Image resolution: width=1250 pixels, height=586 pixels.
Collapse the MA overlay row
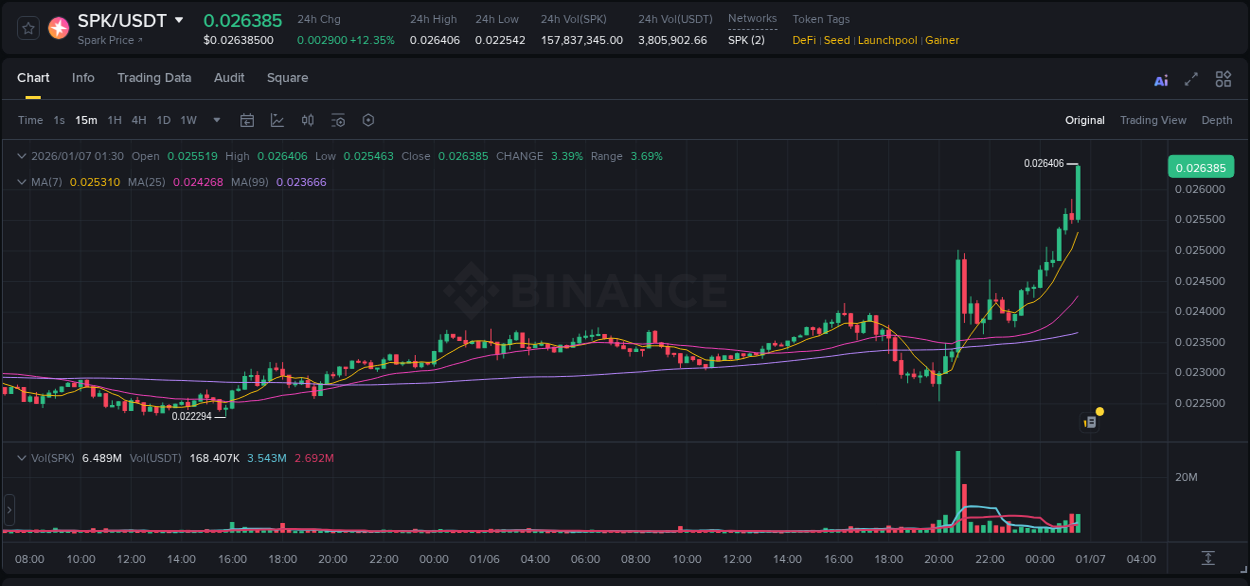coord(22,182)
